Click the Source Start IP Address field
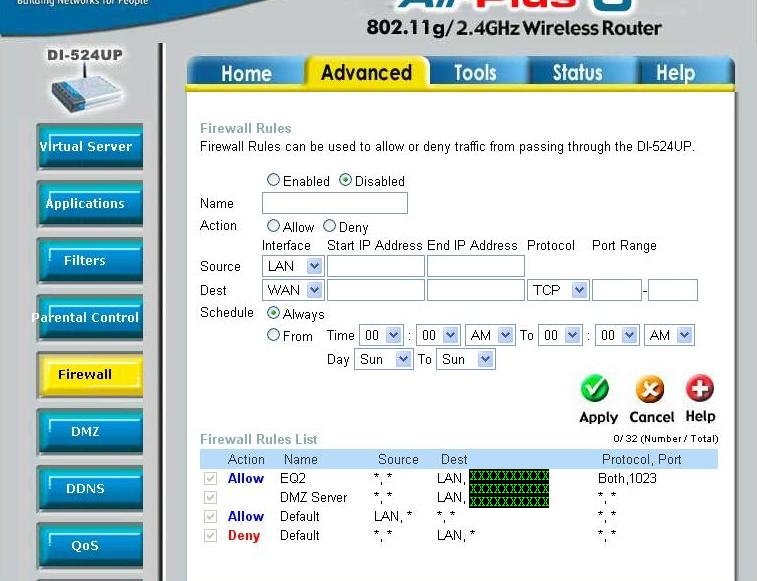This screenshot has height=581, width=757. [x=375, y=266]
